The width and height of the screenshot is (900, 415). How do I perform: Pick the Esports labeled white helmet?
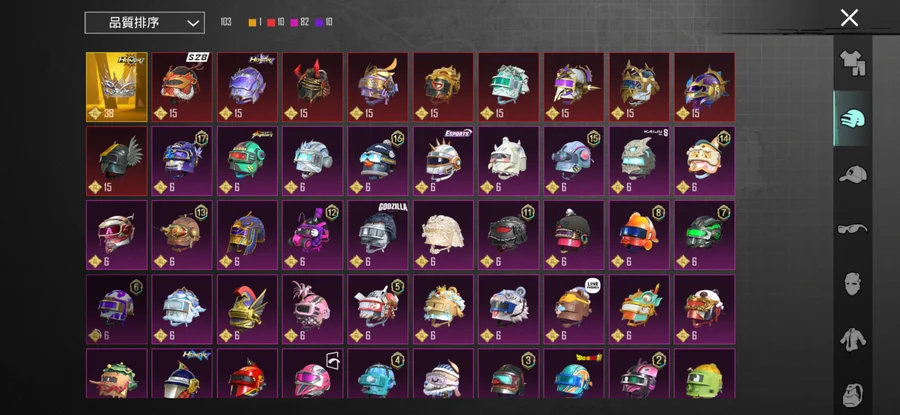pos(444,161)
